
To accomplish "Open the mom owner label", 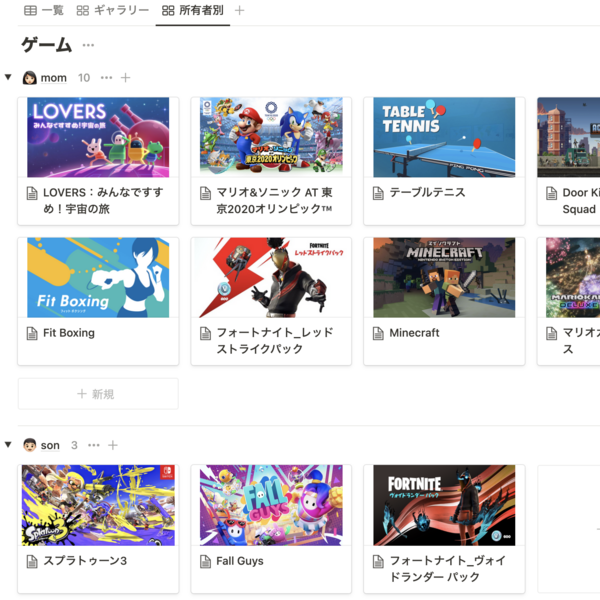I will click(54, 78).
